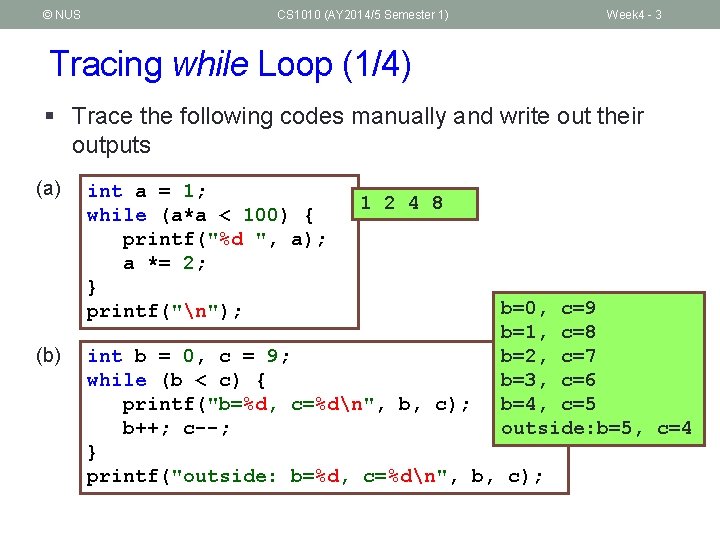
Task: Click the '(a)' label
Action: pyautogui.click(x=48, y=189)
